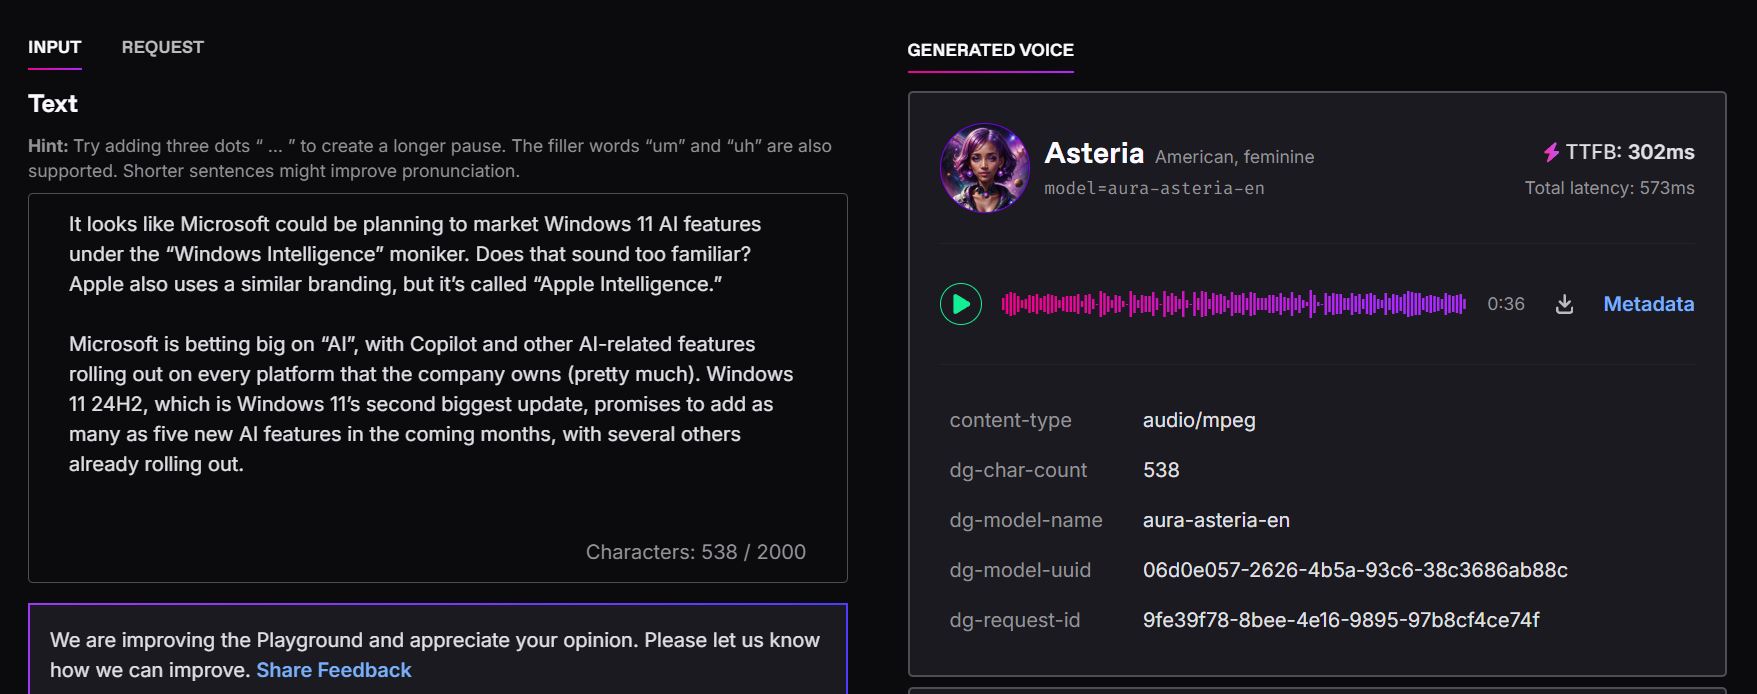Play the generated Asteria audio
This screenshot has height=694, width=1757.
[961, 304]
